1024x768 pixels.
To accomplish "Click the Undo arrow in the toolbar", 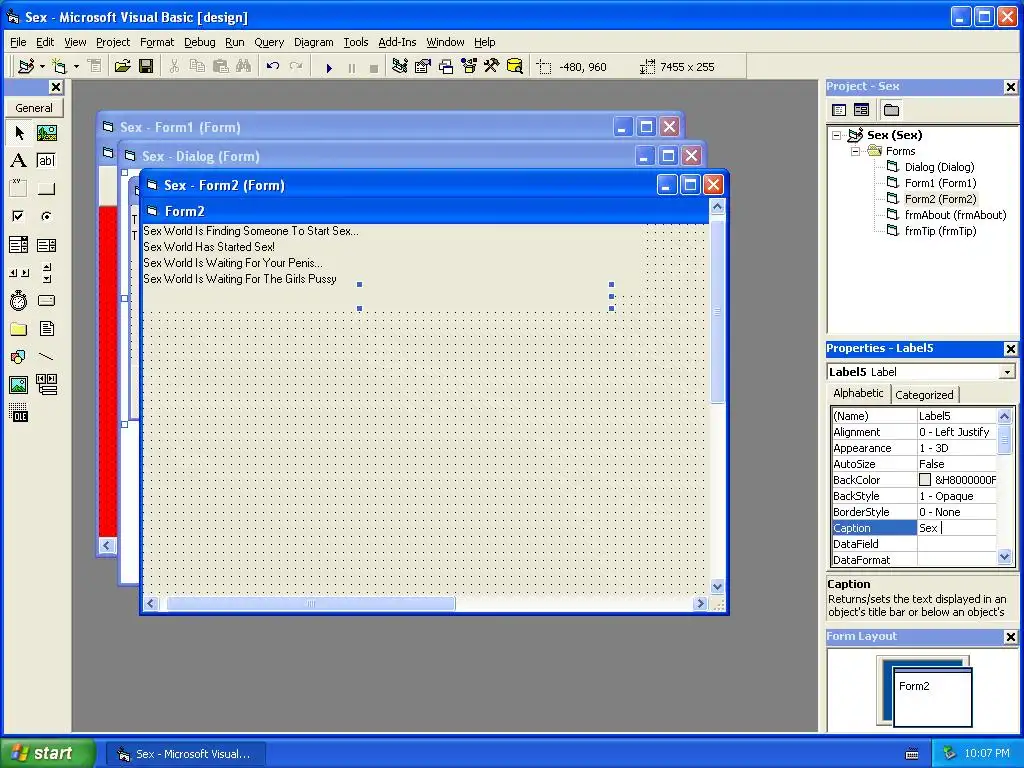I will [x=273, y=66].
